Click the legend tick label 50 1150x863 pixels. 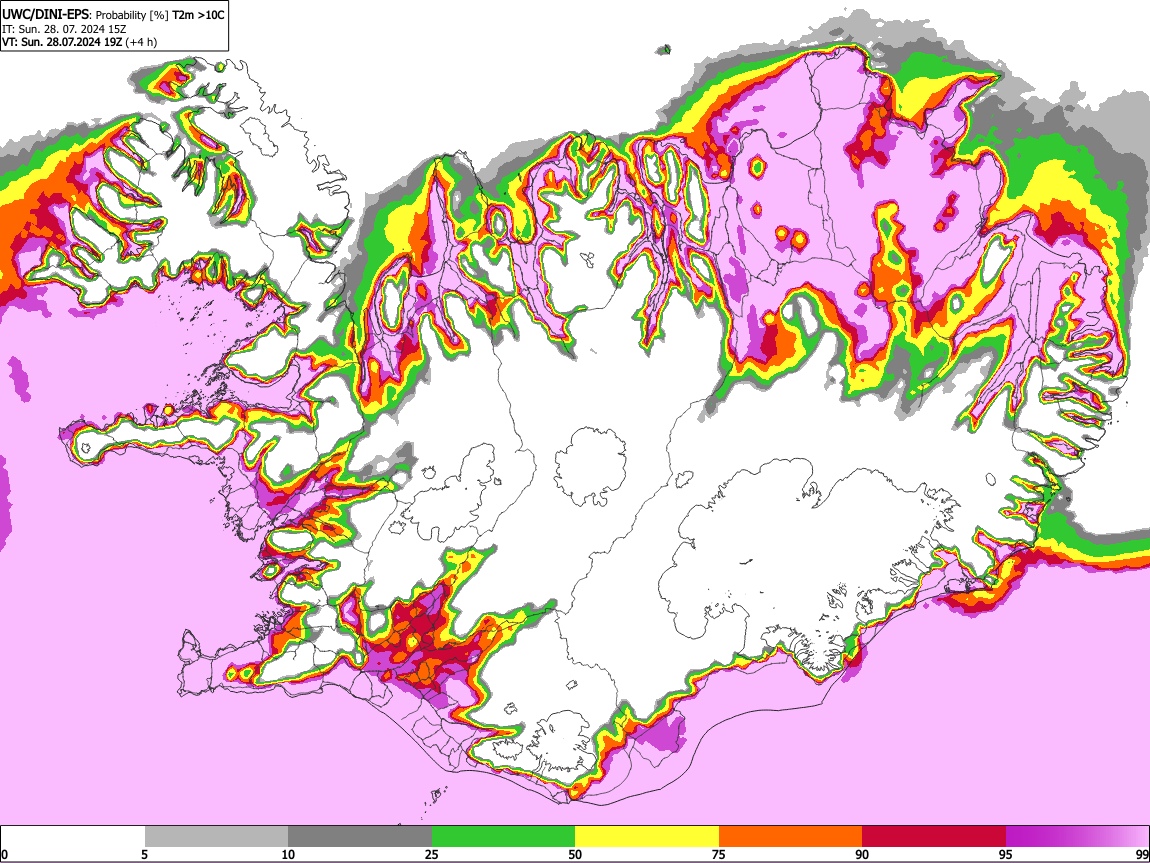coord(575,854)
